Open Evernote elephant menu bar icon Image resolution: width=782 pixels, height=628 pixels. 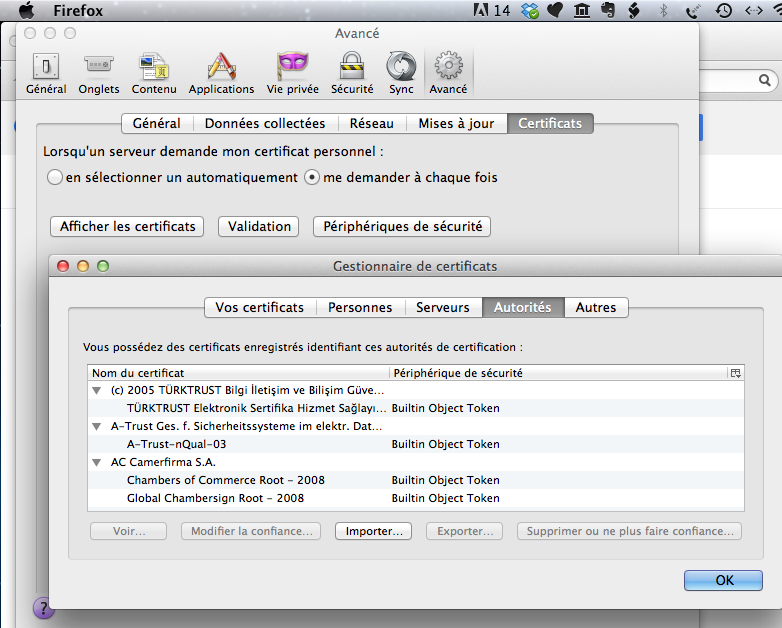click(608, 10)
